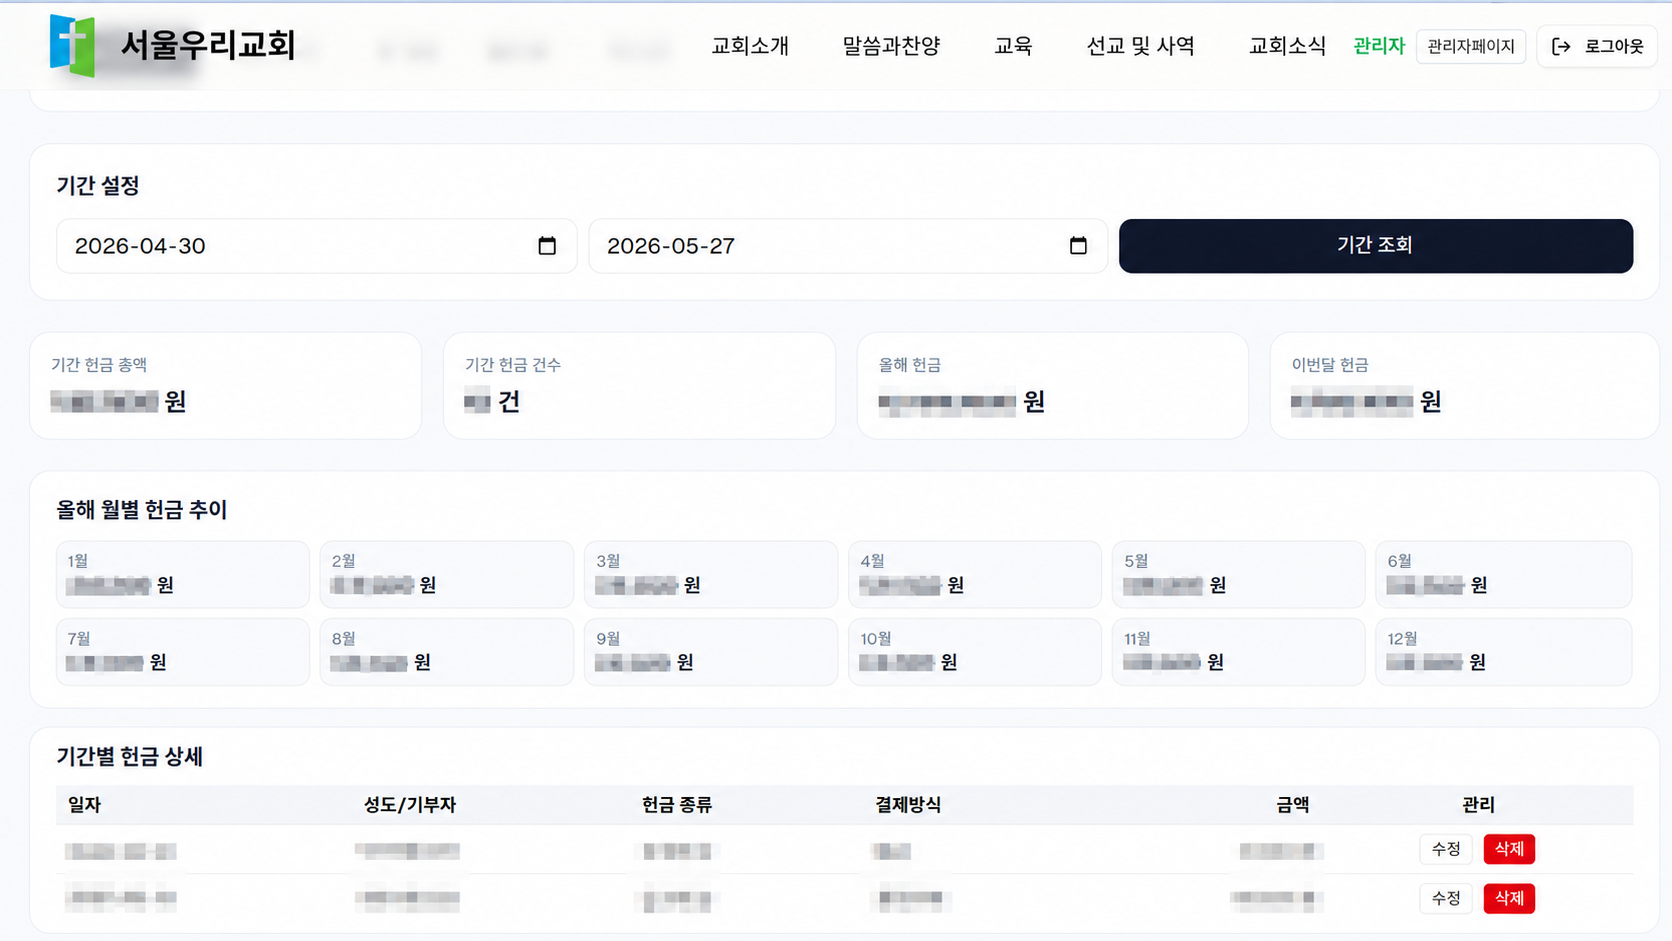Open the 교회소식 menu
Screen dimensions: 1672x941
coord(1287,46)
